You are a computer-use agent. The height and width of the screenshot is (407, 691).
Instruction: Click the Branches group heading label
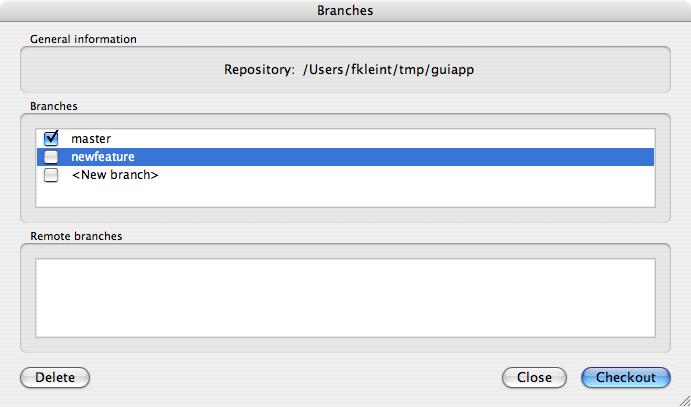pos(54,105)
